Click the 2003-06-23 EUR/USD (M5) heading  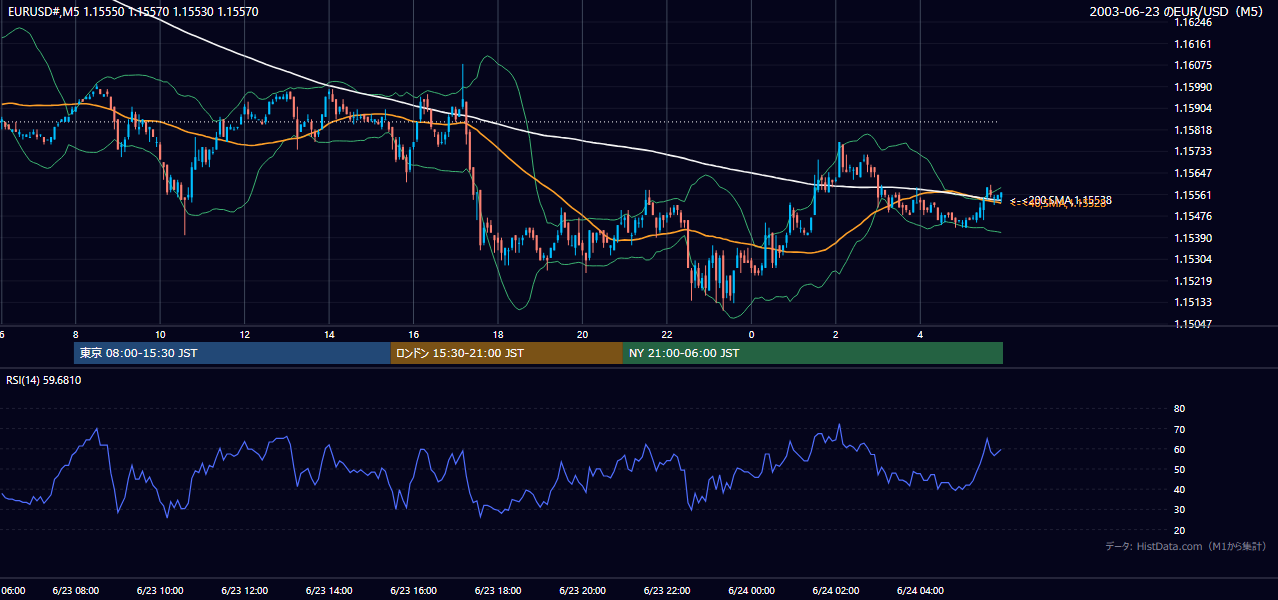click(1178, 11)
